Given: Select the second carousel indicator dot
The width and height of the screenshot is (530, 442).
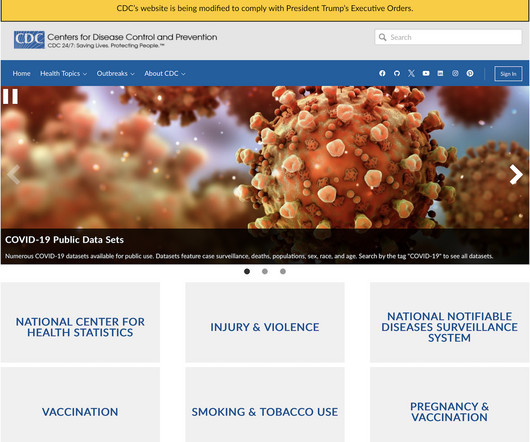Looking at the screenshot, I should [265, 271].
